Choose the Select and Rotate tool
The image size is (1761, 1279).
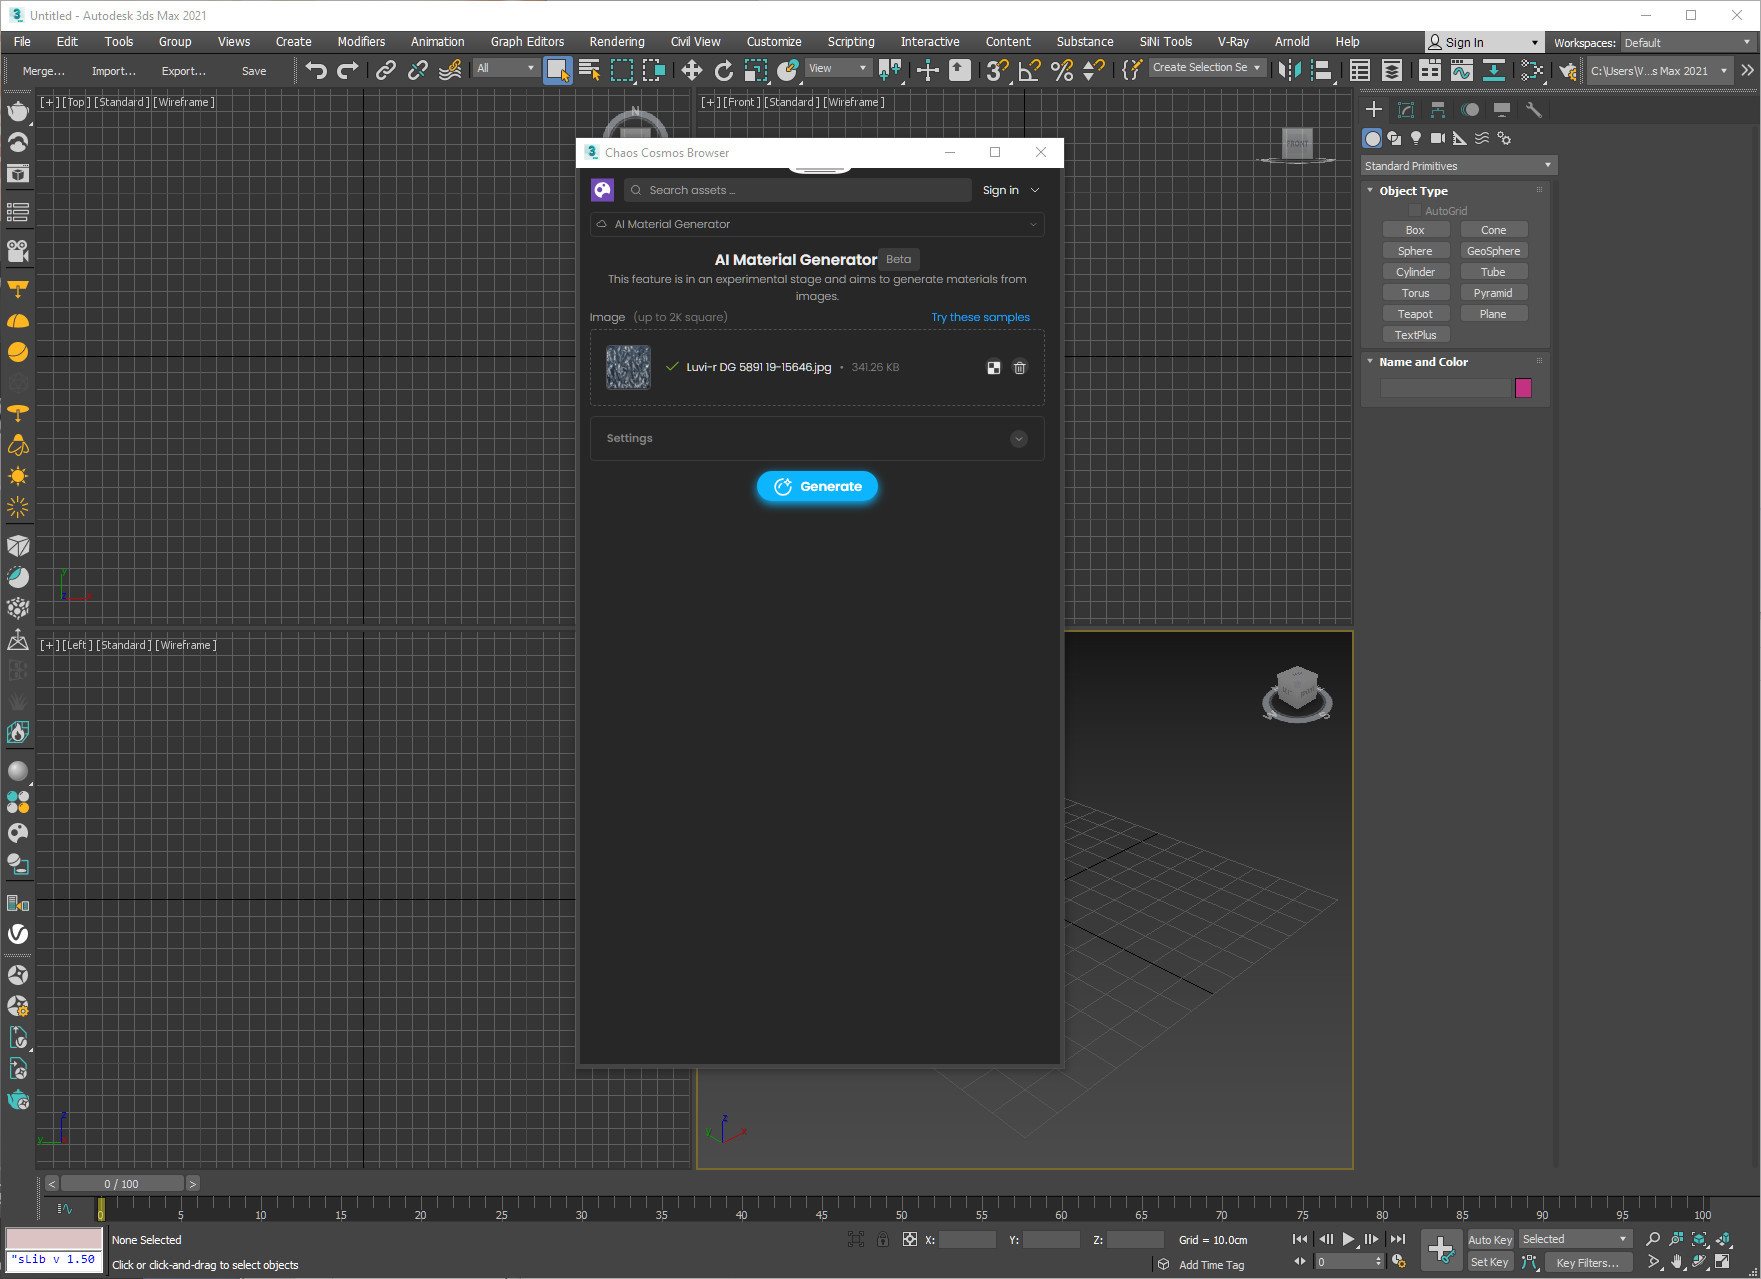(x=723, y=70)
